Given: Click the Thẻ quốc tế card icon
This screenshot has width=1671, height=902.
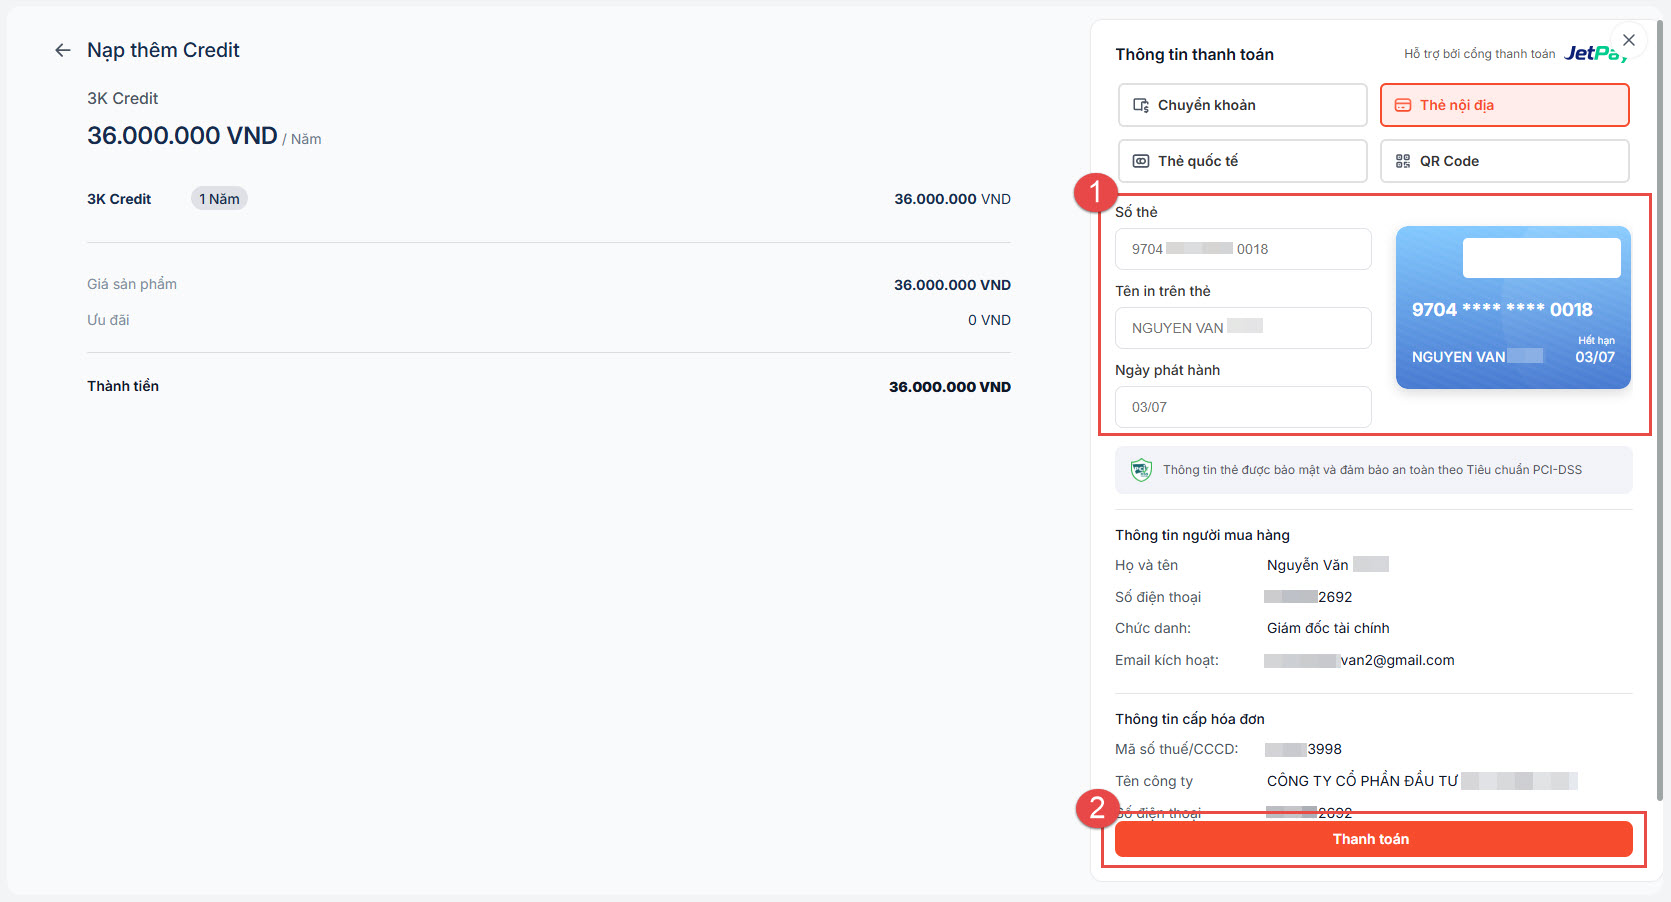Looking at the screenshot, I should point(1140,161).
